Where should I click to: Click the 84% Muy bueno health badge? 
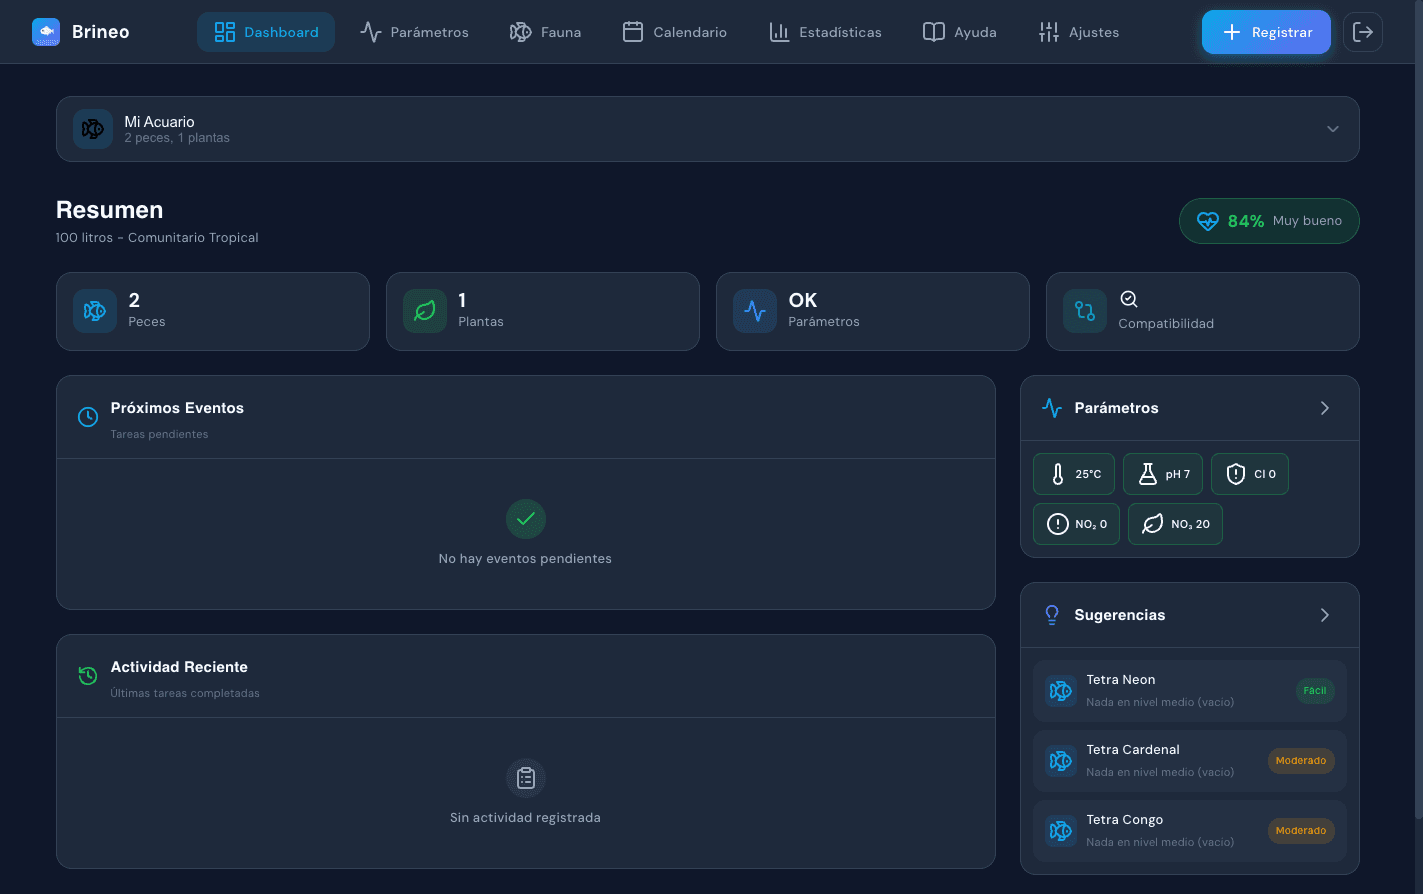pos(1269,221)
